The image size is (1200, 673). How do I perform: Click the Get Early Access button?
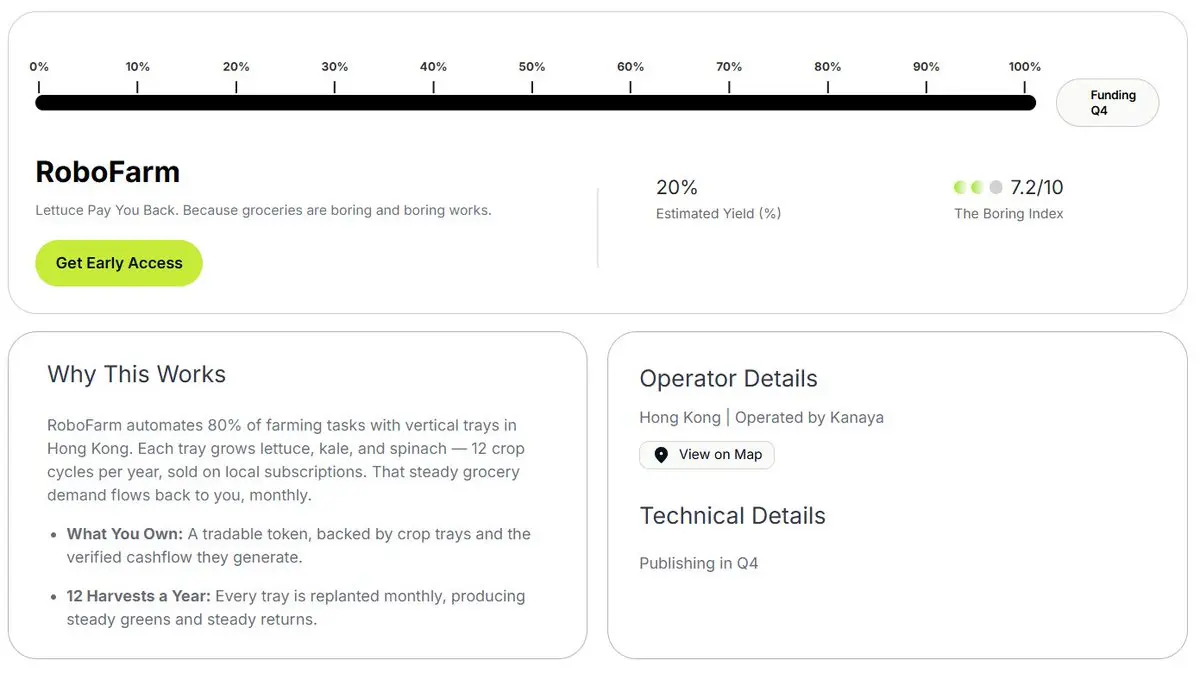[119, 263]
